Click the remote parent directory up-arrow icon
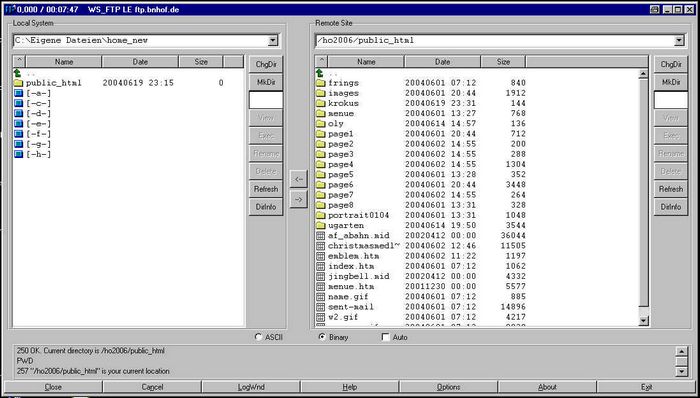This screenshot has height=398, width=700. (x=320, y=73)
